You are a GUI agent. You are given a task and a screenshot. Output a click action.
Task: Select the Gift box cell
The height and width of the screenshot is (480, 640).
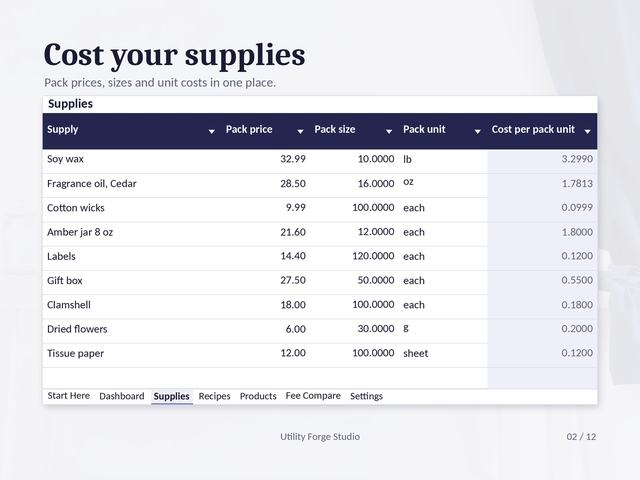click(132, 280)
